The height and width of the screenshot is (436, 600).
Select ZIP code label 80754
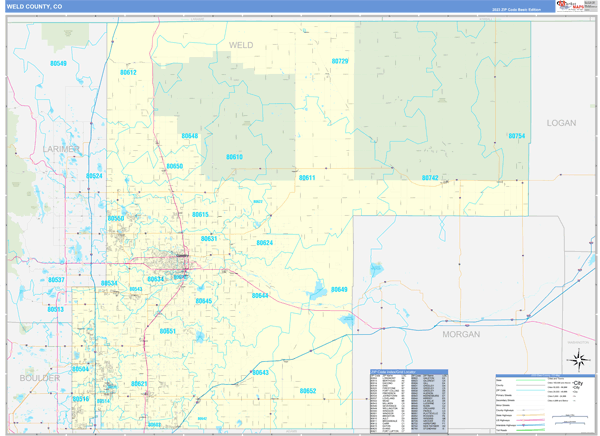pos(517,136)
